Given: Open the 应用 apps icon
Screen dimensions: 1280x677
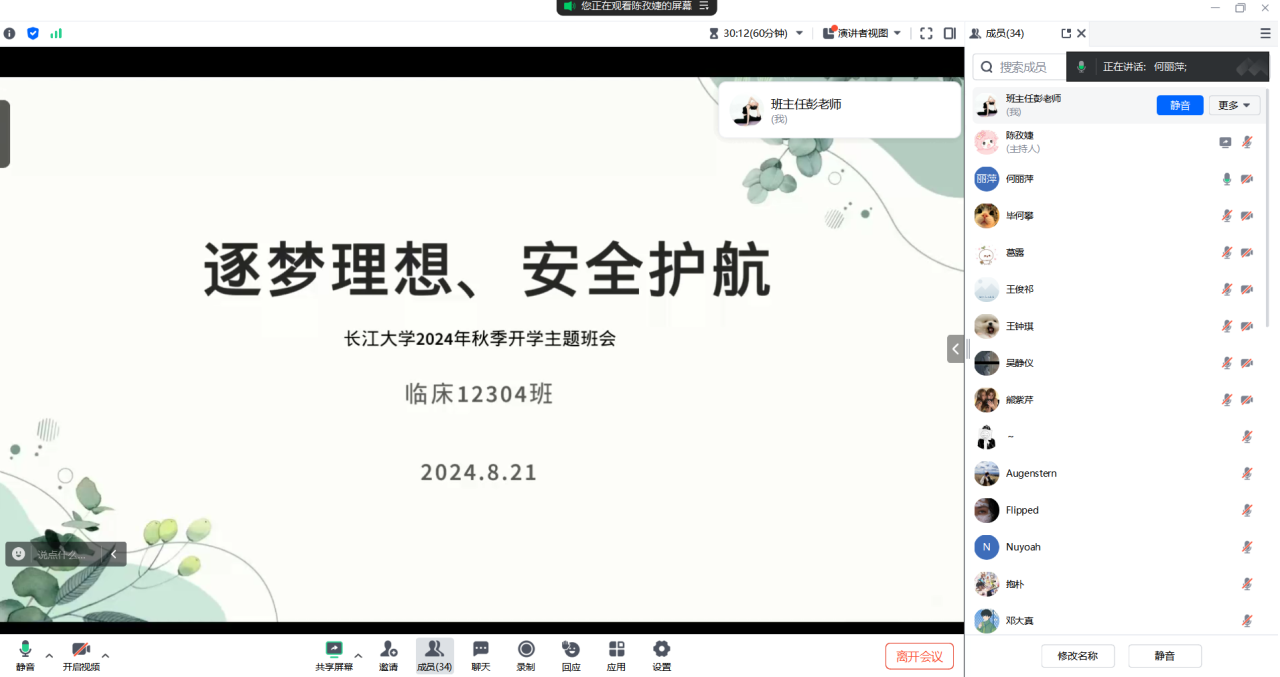Looking at the screenshot, I should tap(616, 655).
